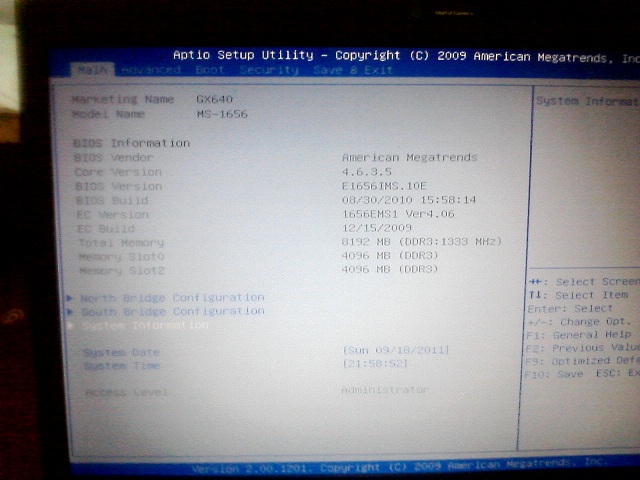This screenshot has height=480, width=640.
Task: Click the Total Memory value 8192 MB
Action: click(x=366, y=242)
